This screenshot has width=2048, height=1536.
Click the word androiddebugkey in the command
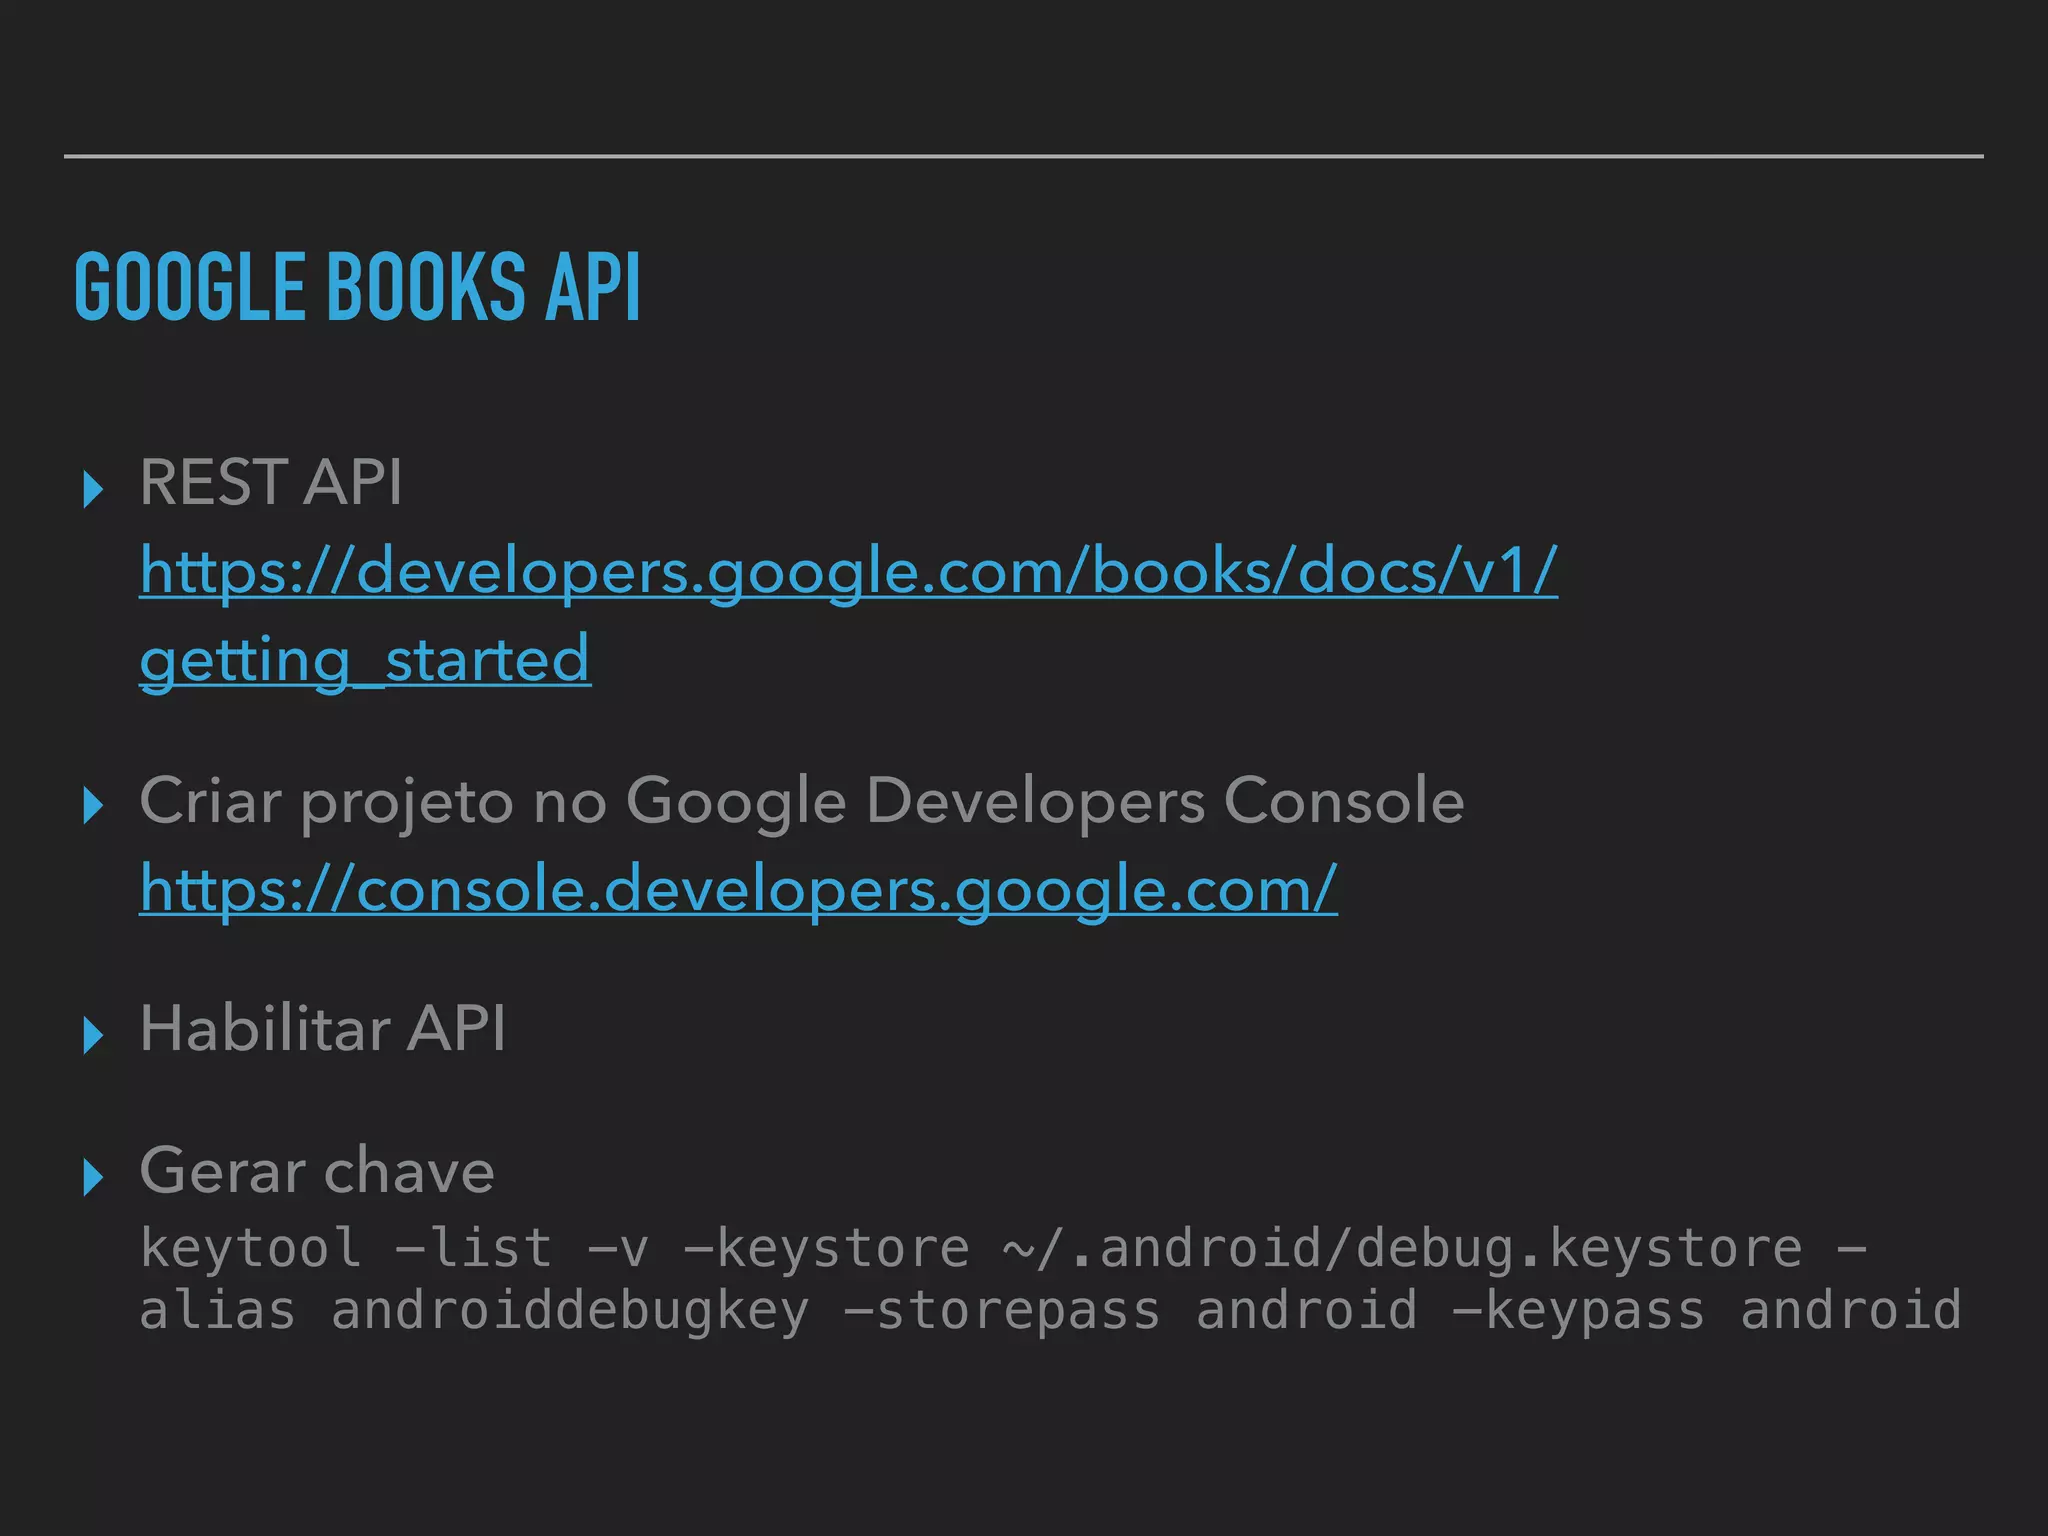pyautogui.click(x=570, y=1311)
